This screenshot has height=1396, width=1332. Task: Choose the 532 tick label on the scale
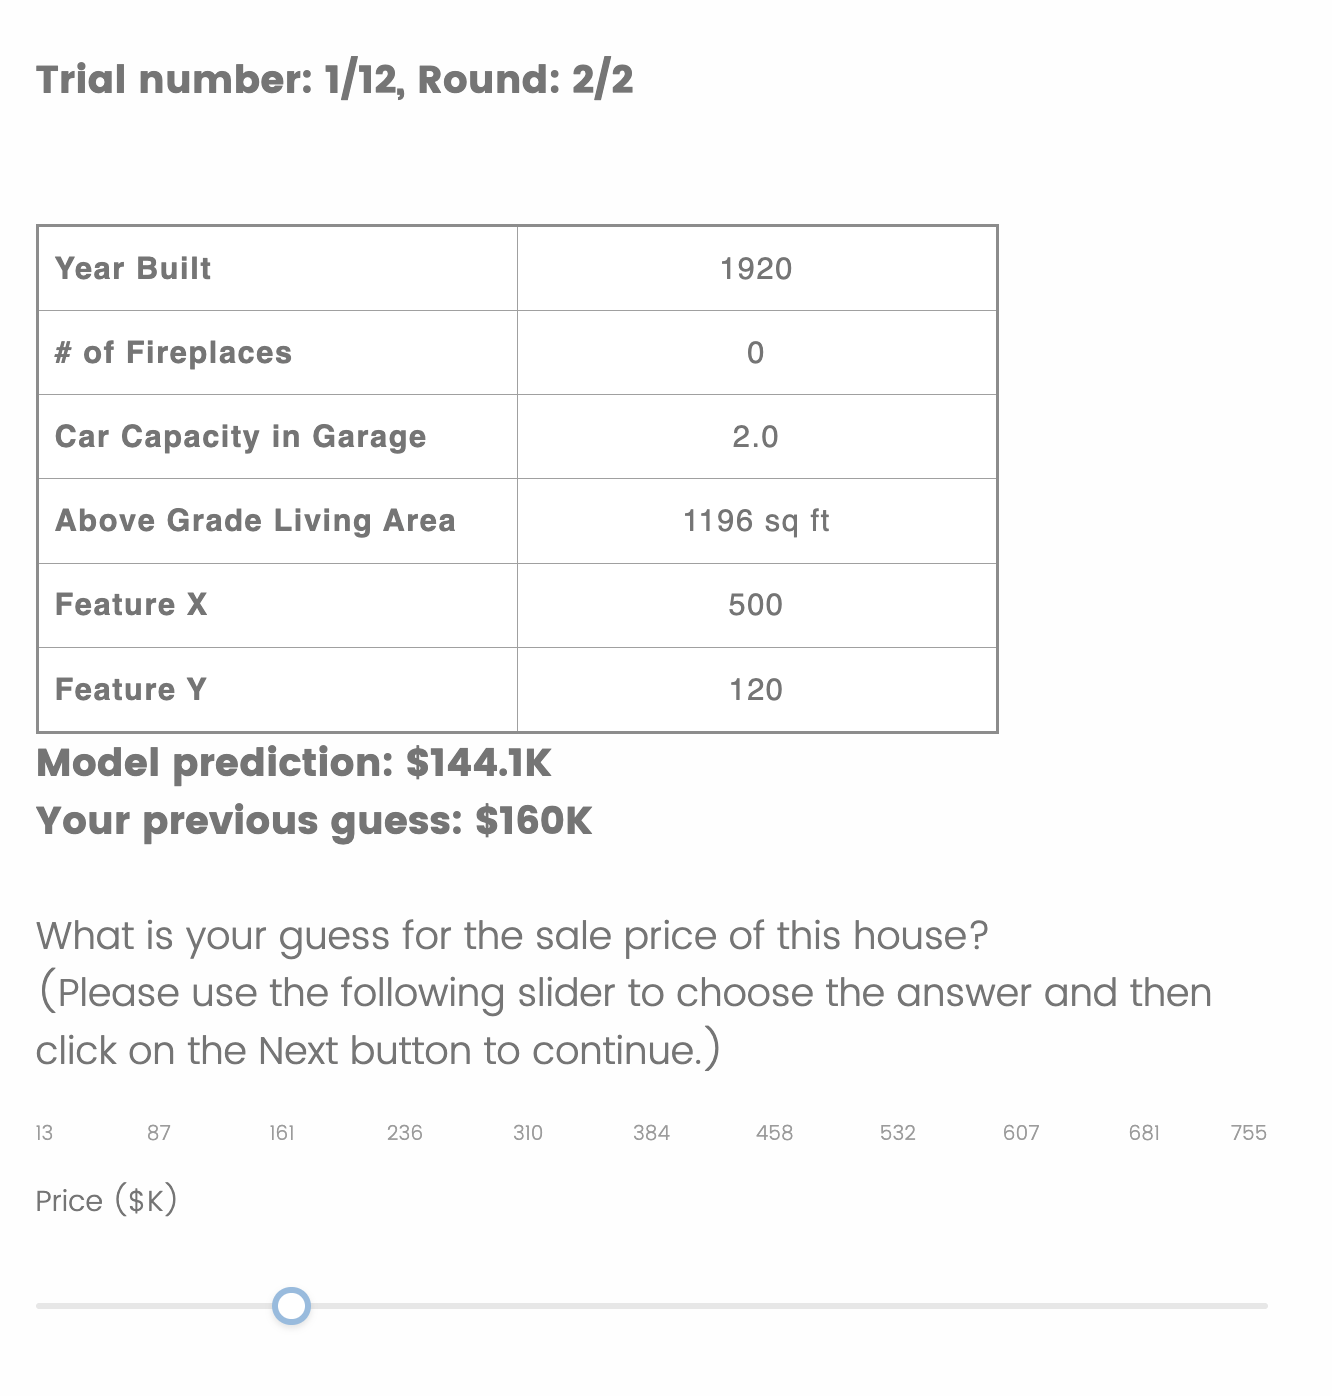click(x=898, y=1133)
